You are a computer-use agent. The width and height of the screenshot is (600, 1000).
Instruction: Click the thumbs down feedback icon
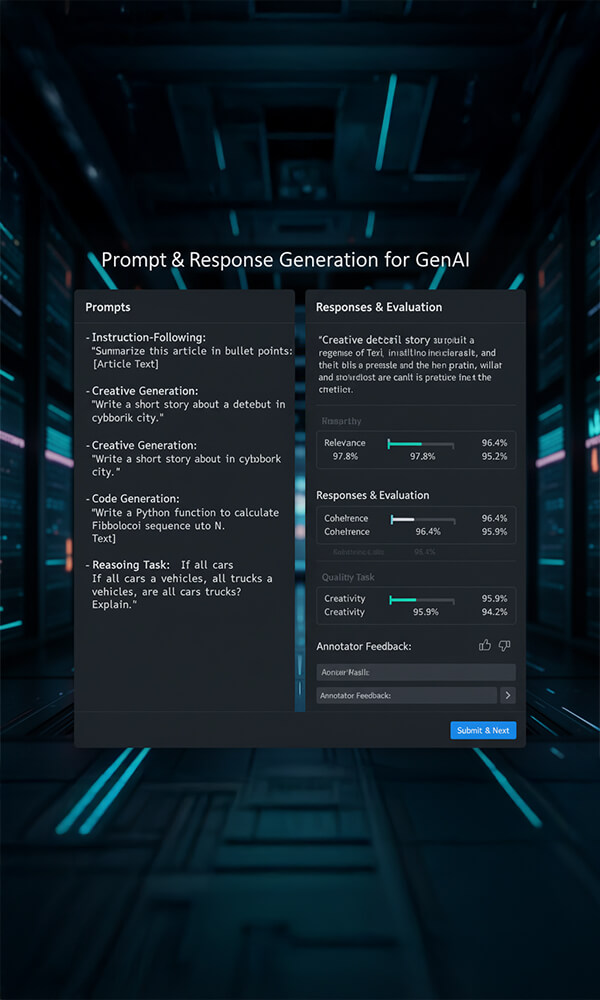point(504,646)
